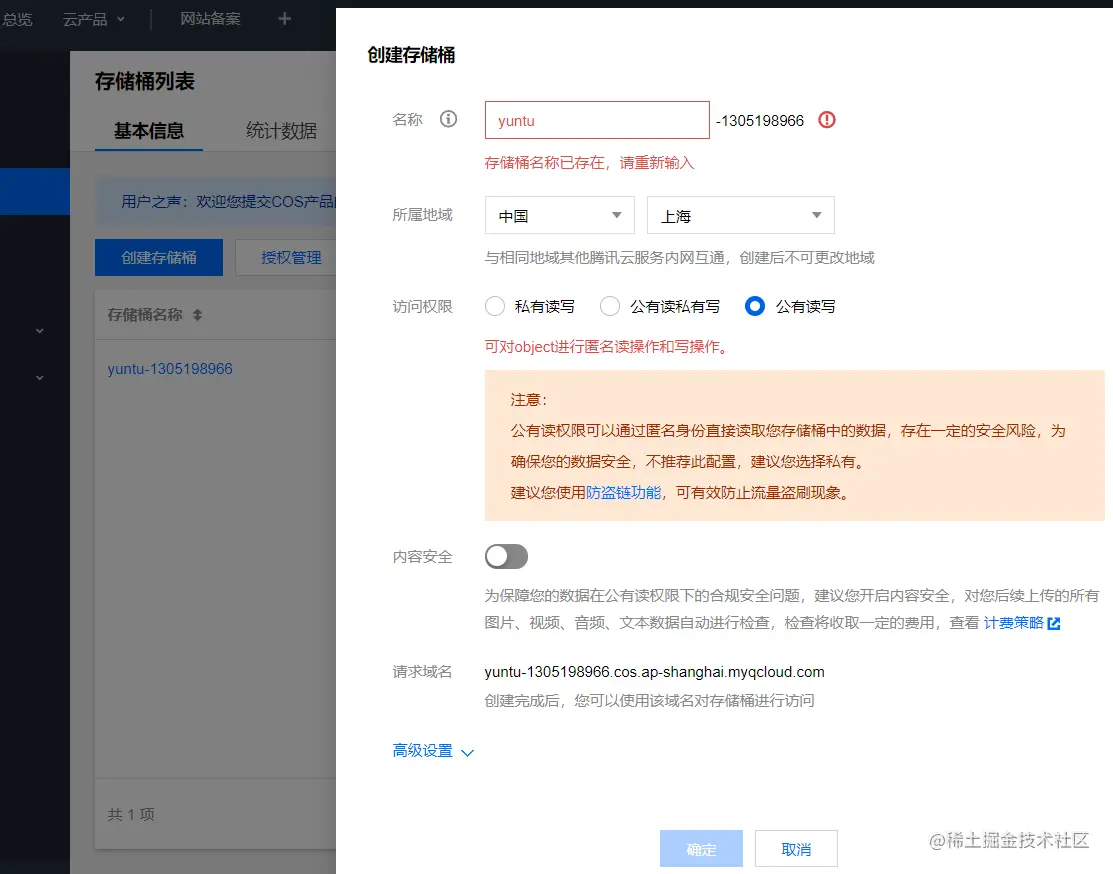Click the red error icon after -1305198966
This screenshot has width=1113, height=874.
tap(827, 119)
